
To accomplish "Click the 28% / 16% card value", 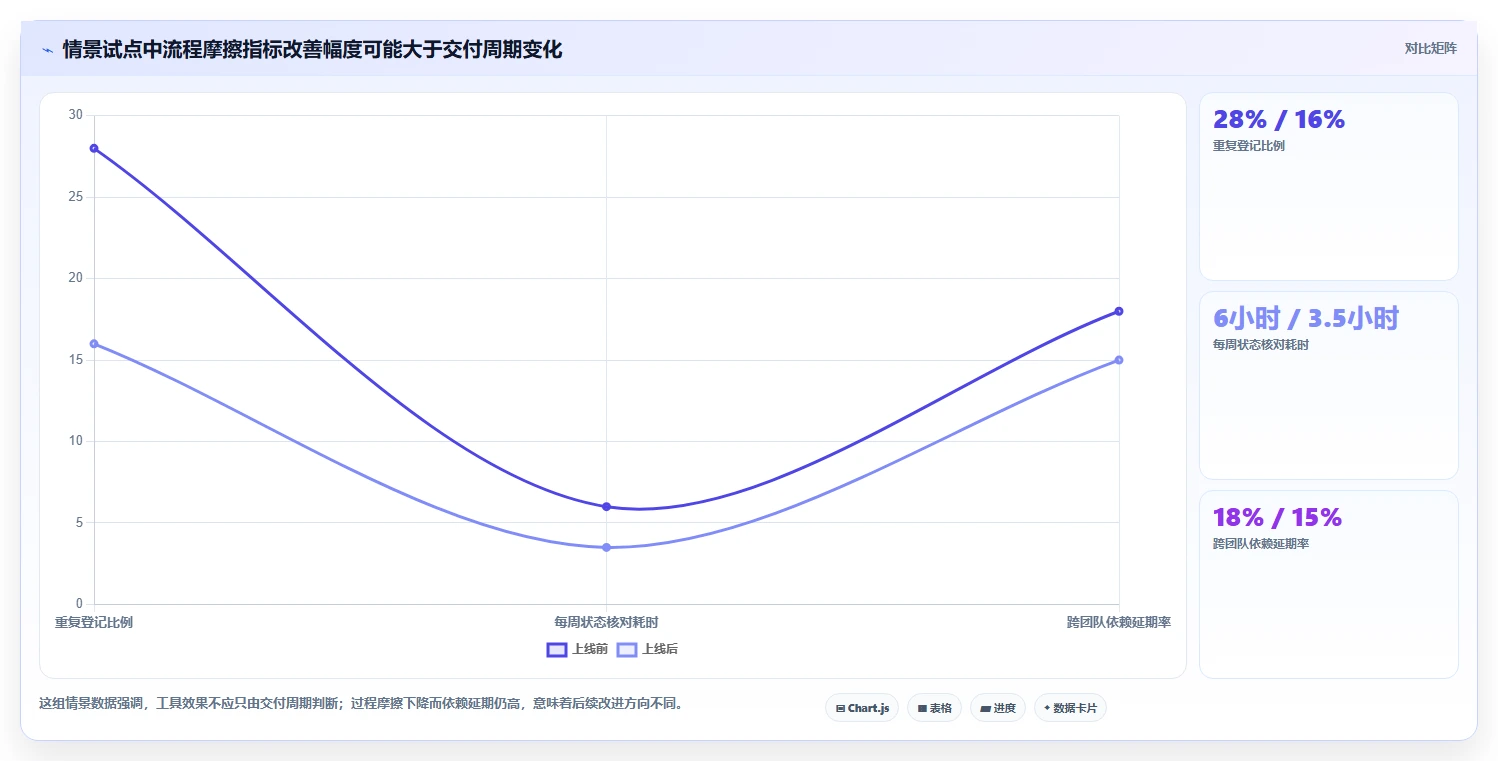I will (1279, 120).
